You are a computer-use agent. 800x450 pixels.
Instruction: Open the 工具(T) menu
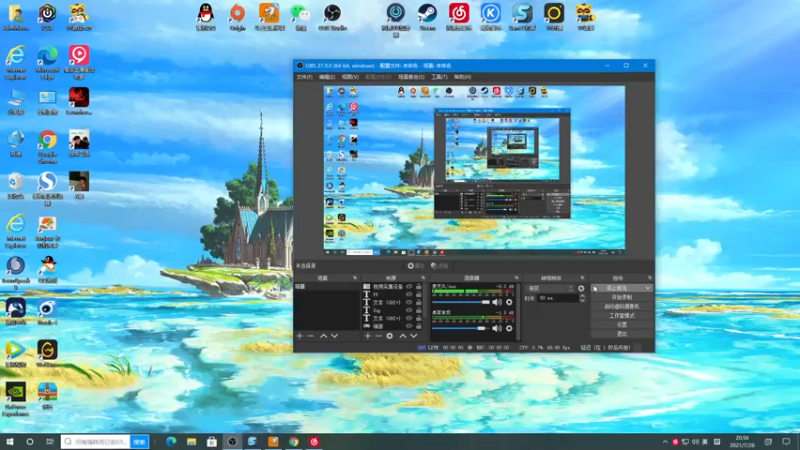[439, 77]
